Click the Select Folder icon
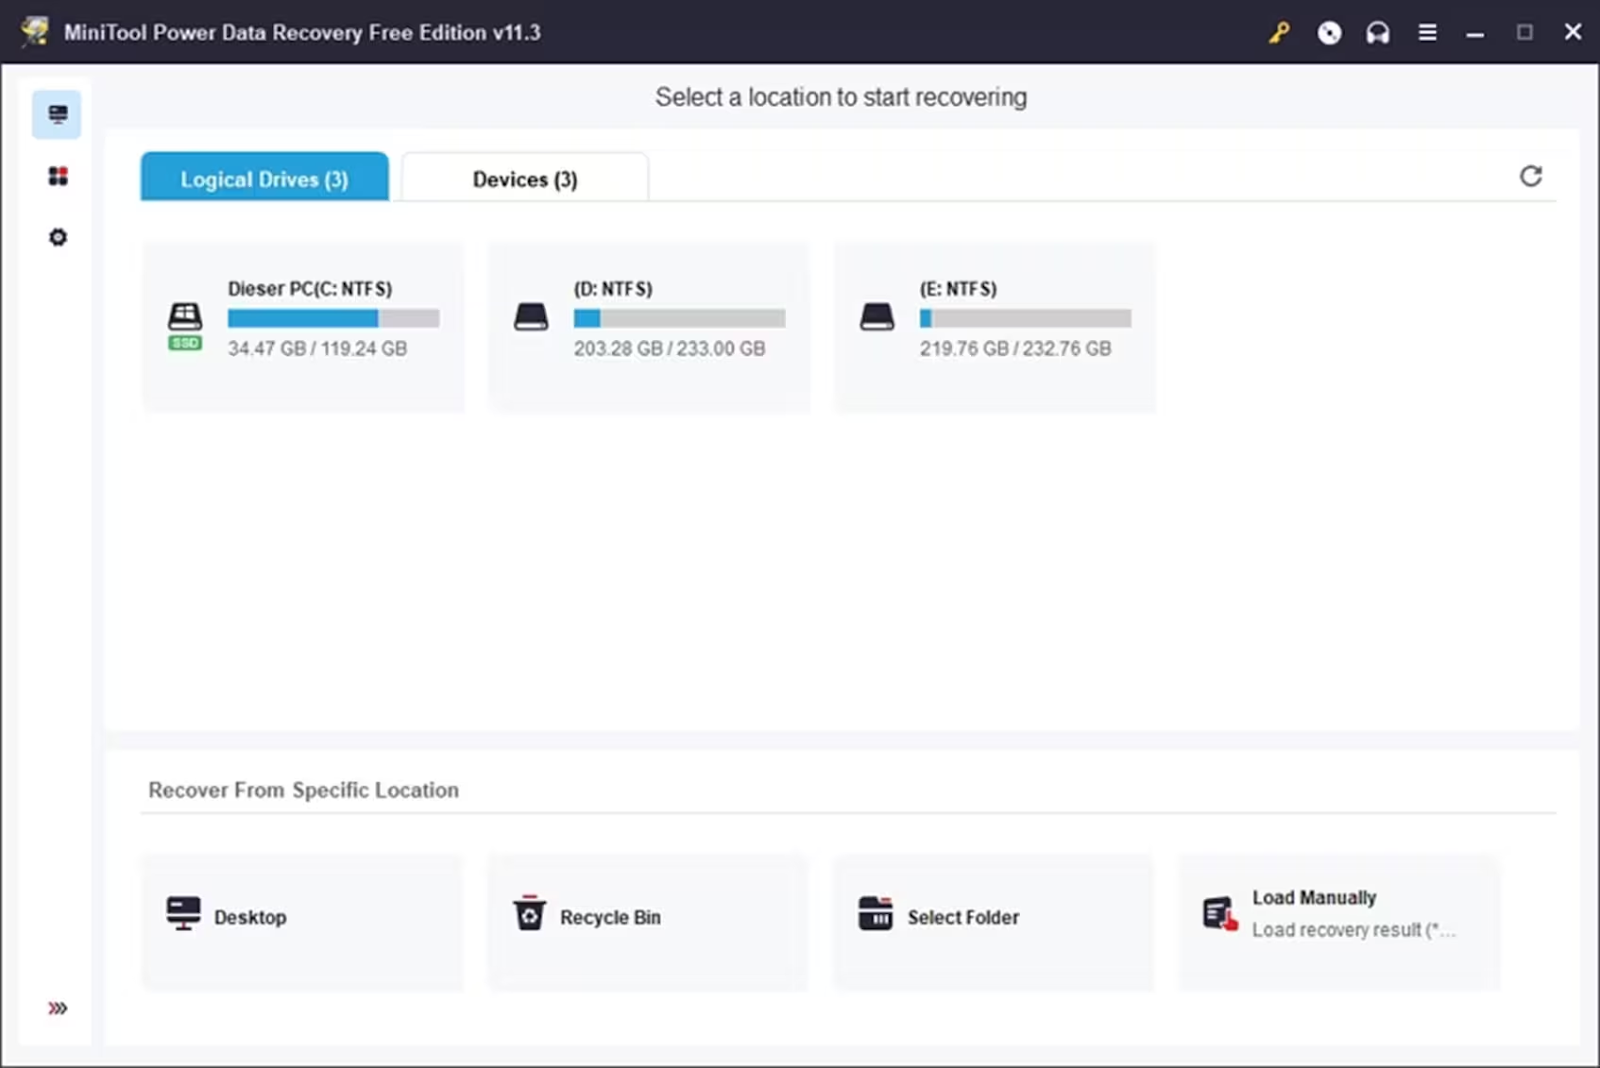Screen dimensions: 1600x1068 [875, 913]
